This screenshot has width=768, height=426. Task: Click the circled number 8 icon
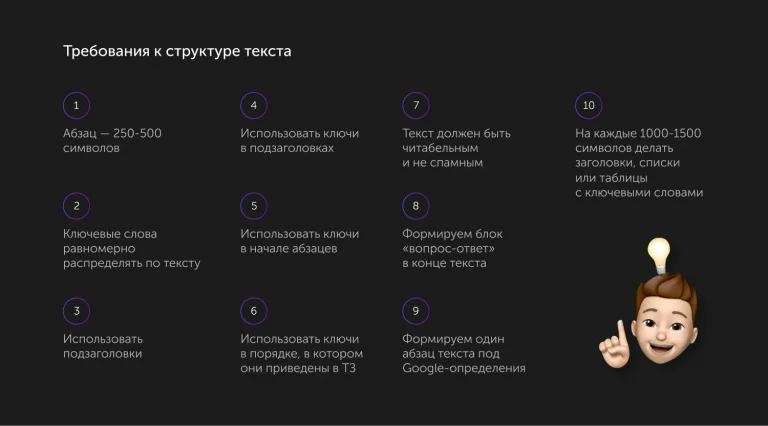click(x=416, y=206)
